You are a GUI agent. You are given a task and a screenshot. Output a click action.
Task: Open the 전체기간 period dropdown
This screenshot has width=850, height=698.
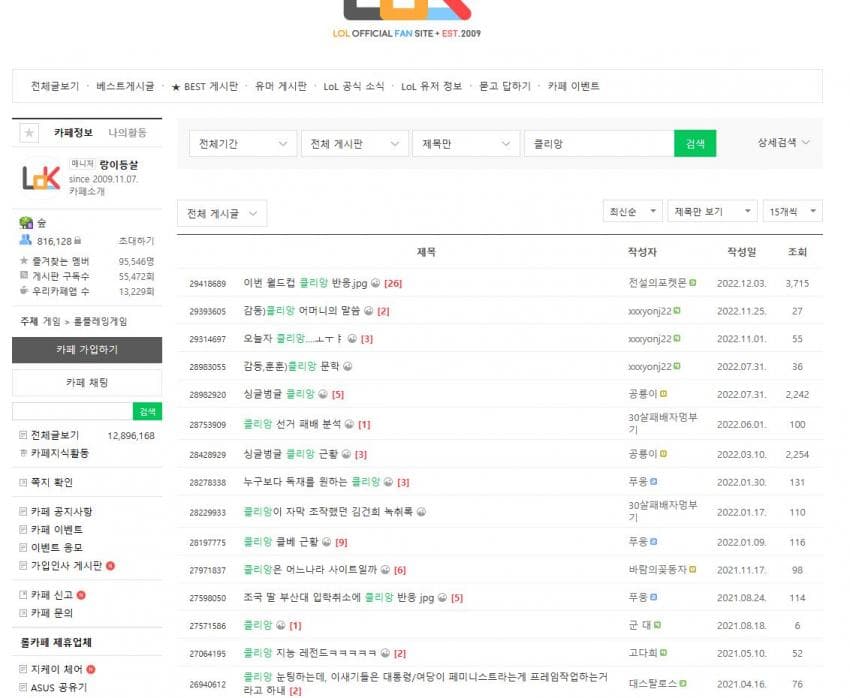point(243,144)
